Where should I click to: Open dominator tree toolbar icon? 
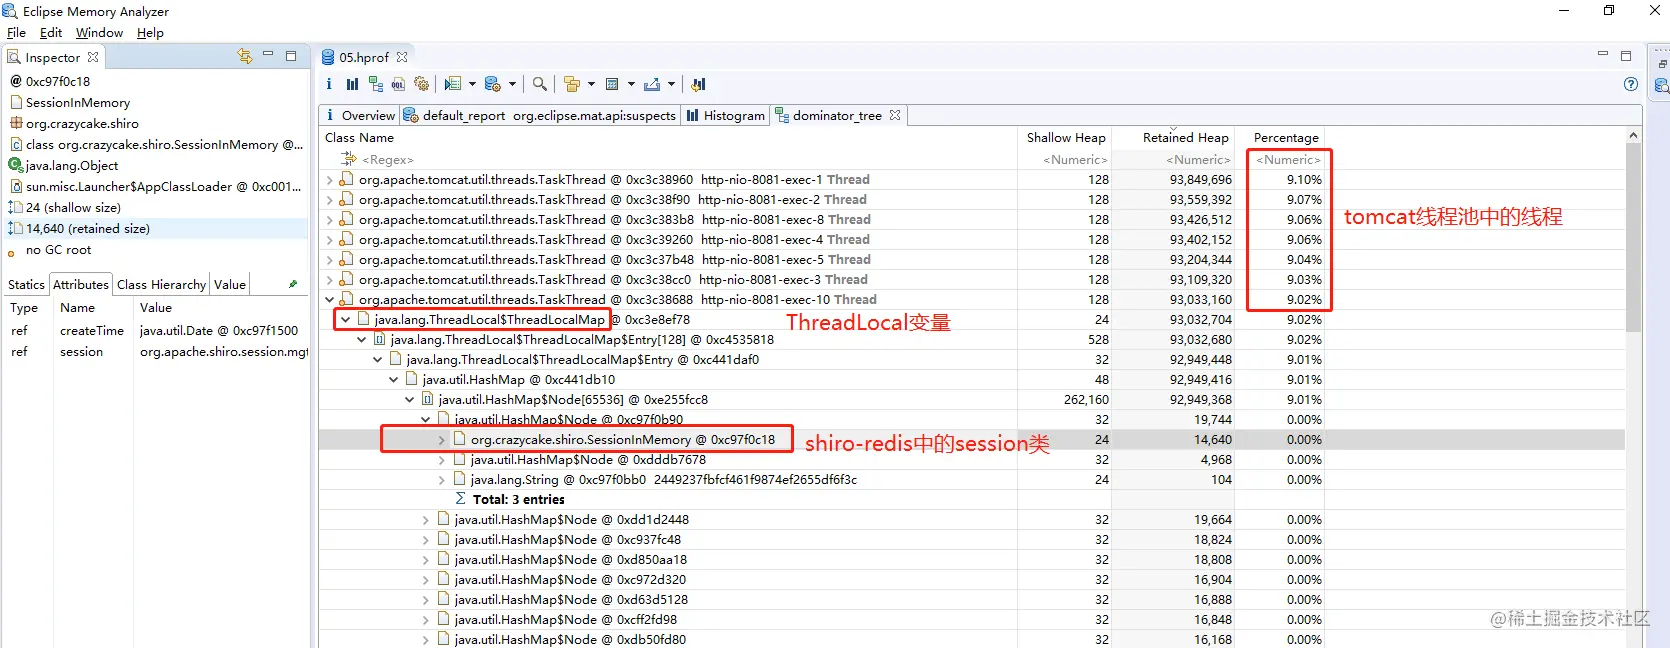[x=376, y=84]
